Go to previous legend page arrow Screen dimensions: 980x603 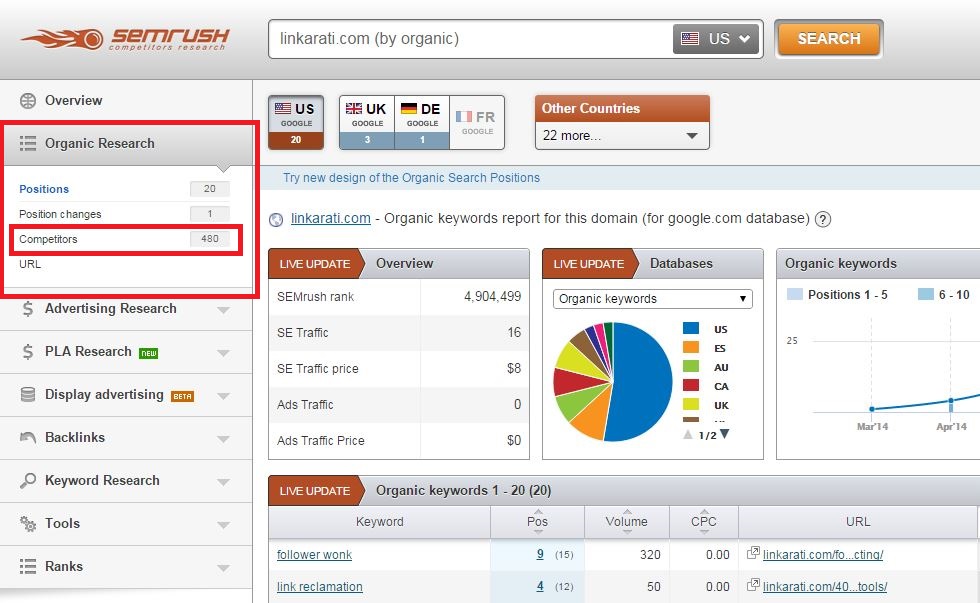[688, 435]
